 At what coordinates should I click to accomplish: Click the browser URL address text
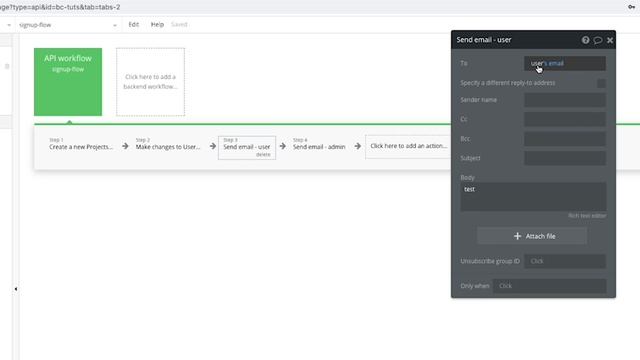(60, 7)
